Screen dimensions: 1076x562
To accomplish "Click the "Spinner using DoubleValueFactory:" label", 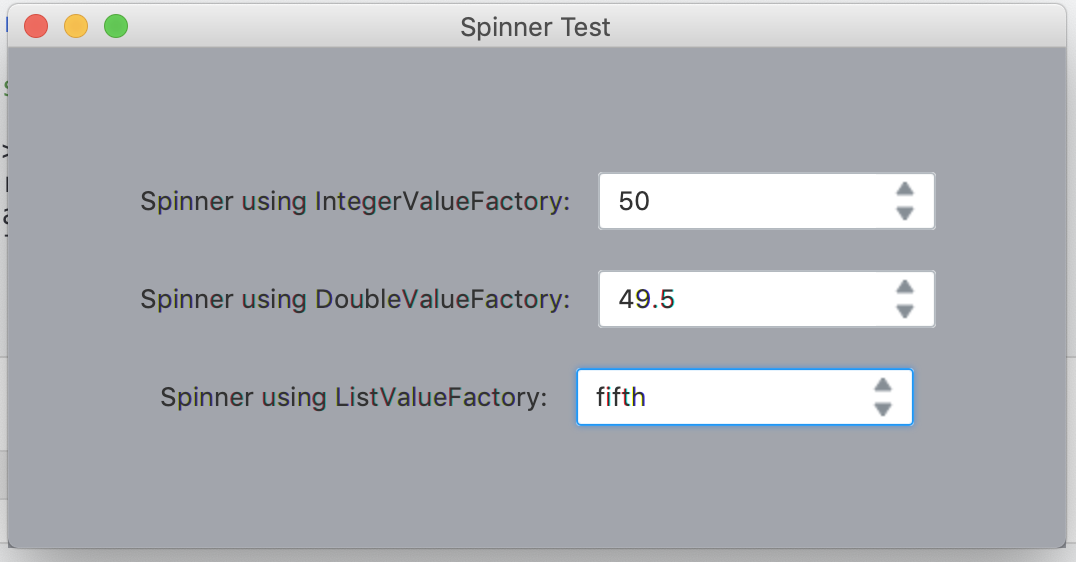I will (x=355, y=299).
